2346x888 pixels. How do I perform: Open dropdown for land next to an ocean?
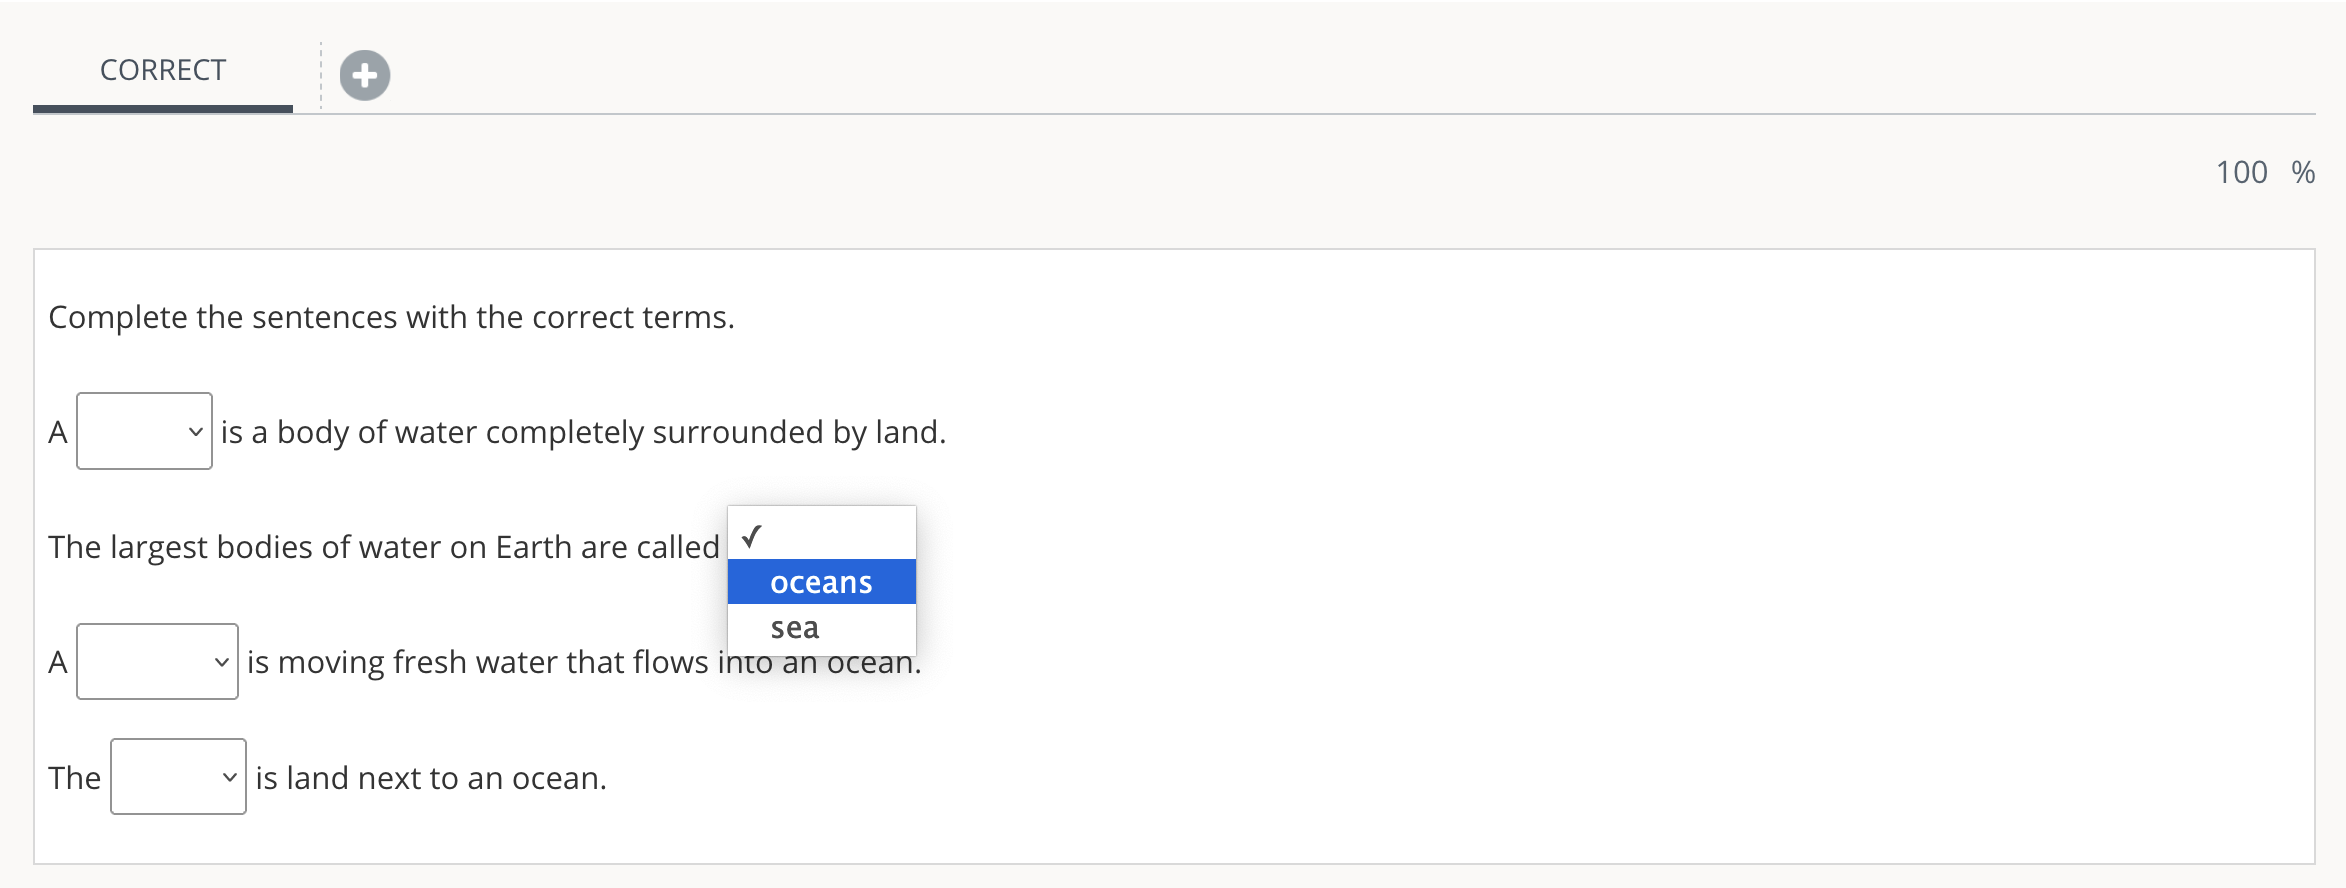pyautogui.click(x=178, y=777)
